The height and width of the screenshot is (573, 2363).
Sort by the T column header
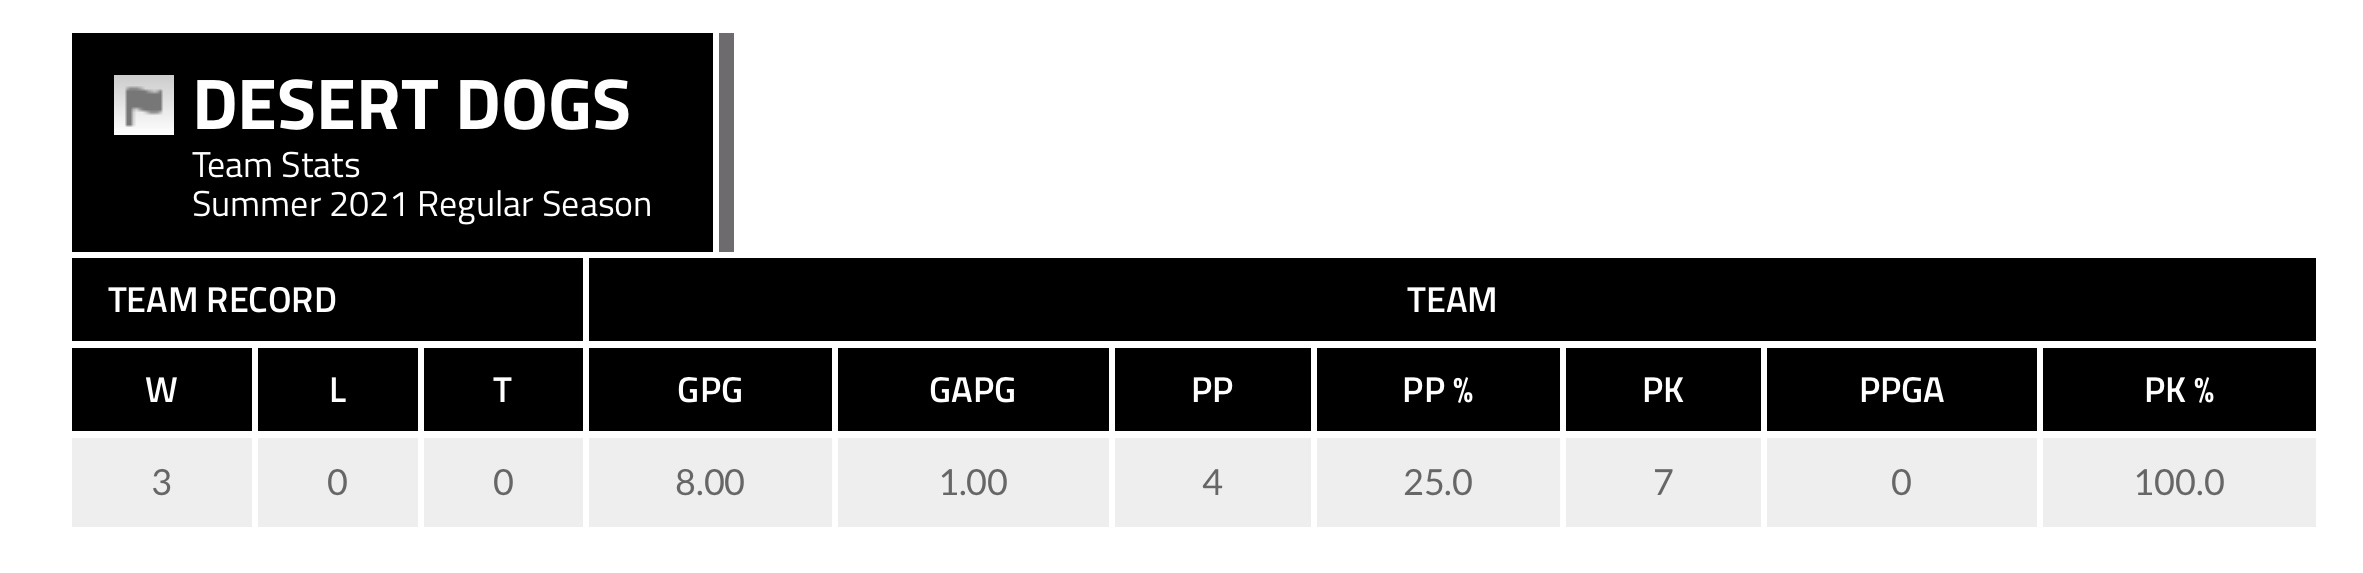(x=502, y=390)
